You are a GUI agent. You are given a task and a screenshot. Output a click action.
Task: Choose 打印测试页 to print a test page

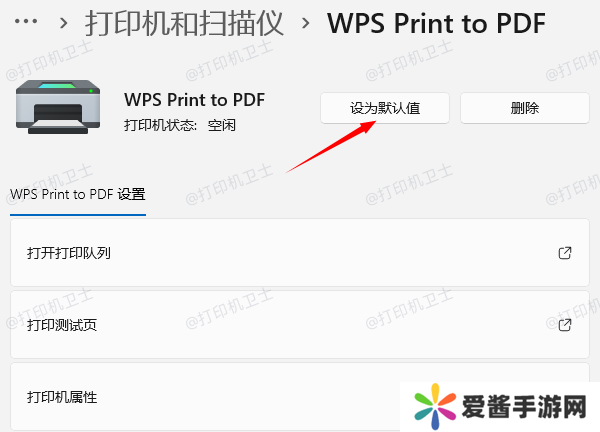tap(300, 324)
